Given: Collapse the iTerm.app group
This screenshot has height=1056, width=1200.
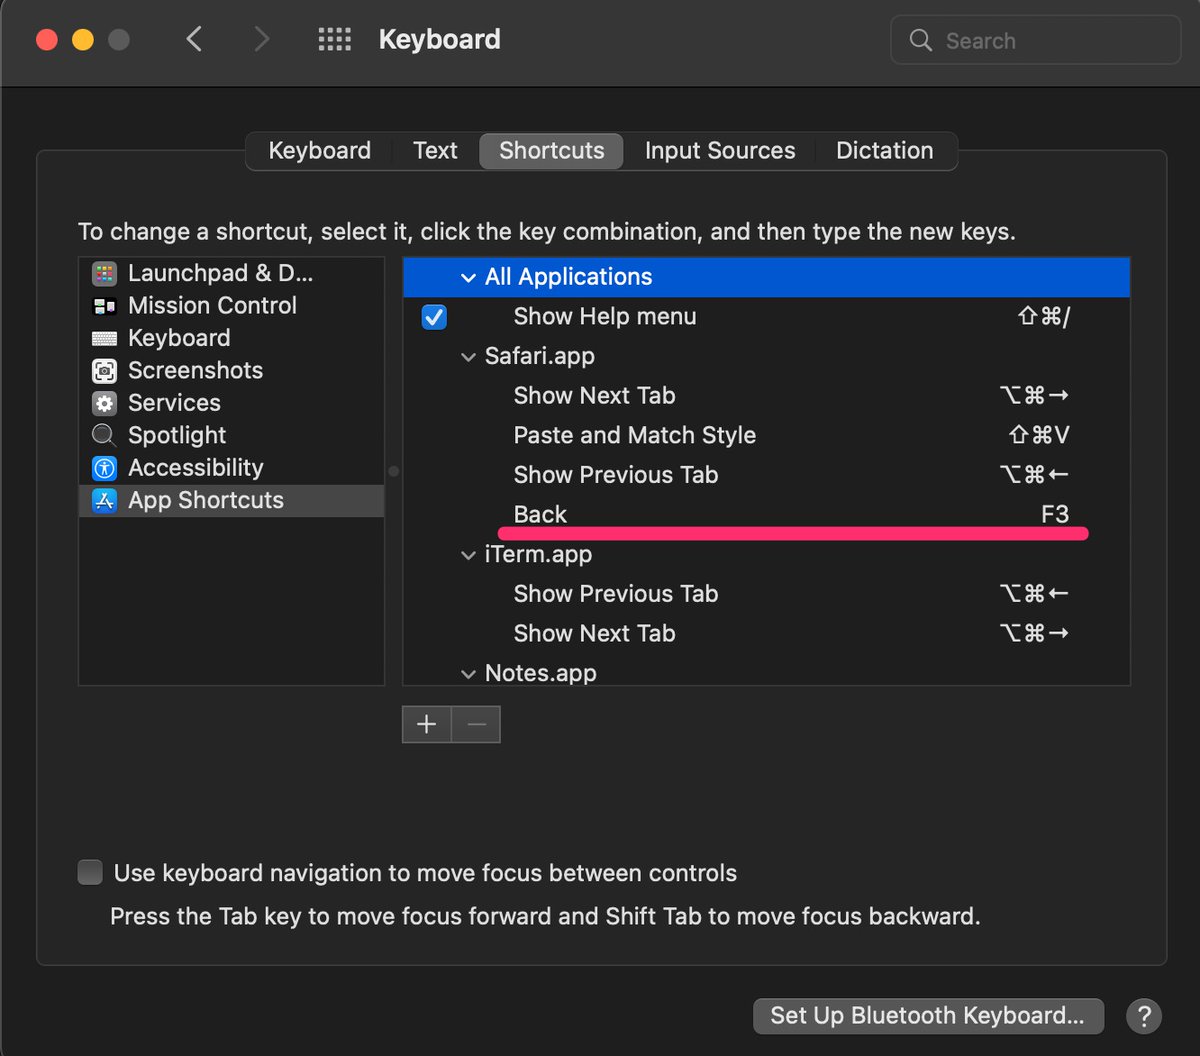Looking at the screenshot, I should (468, 555).
